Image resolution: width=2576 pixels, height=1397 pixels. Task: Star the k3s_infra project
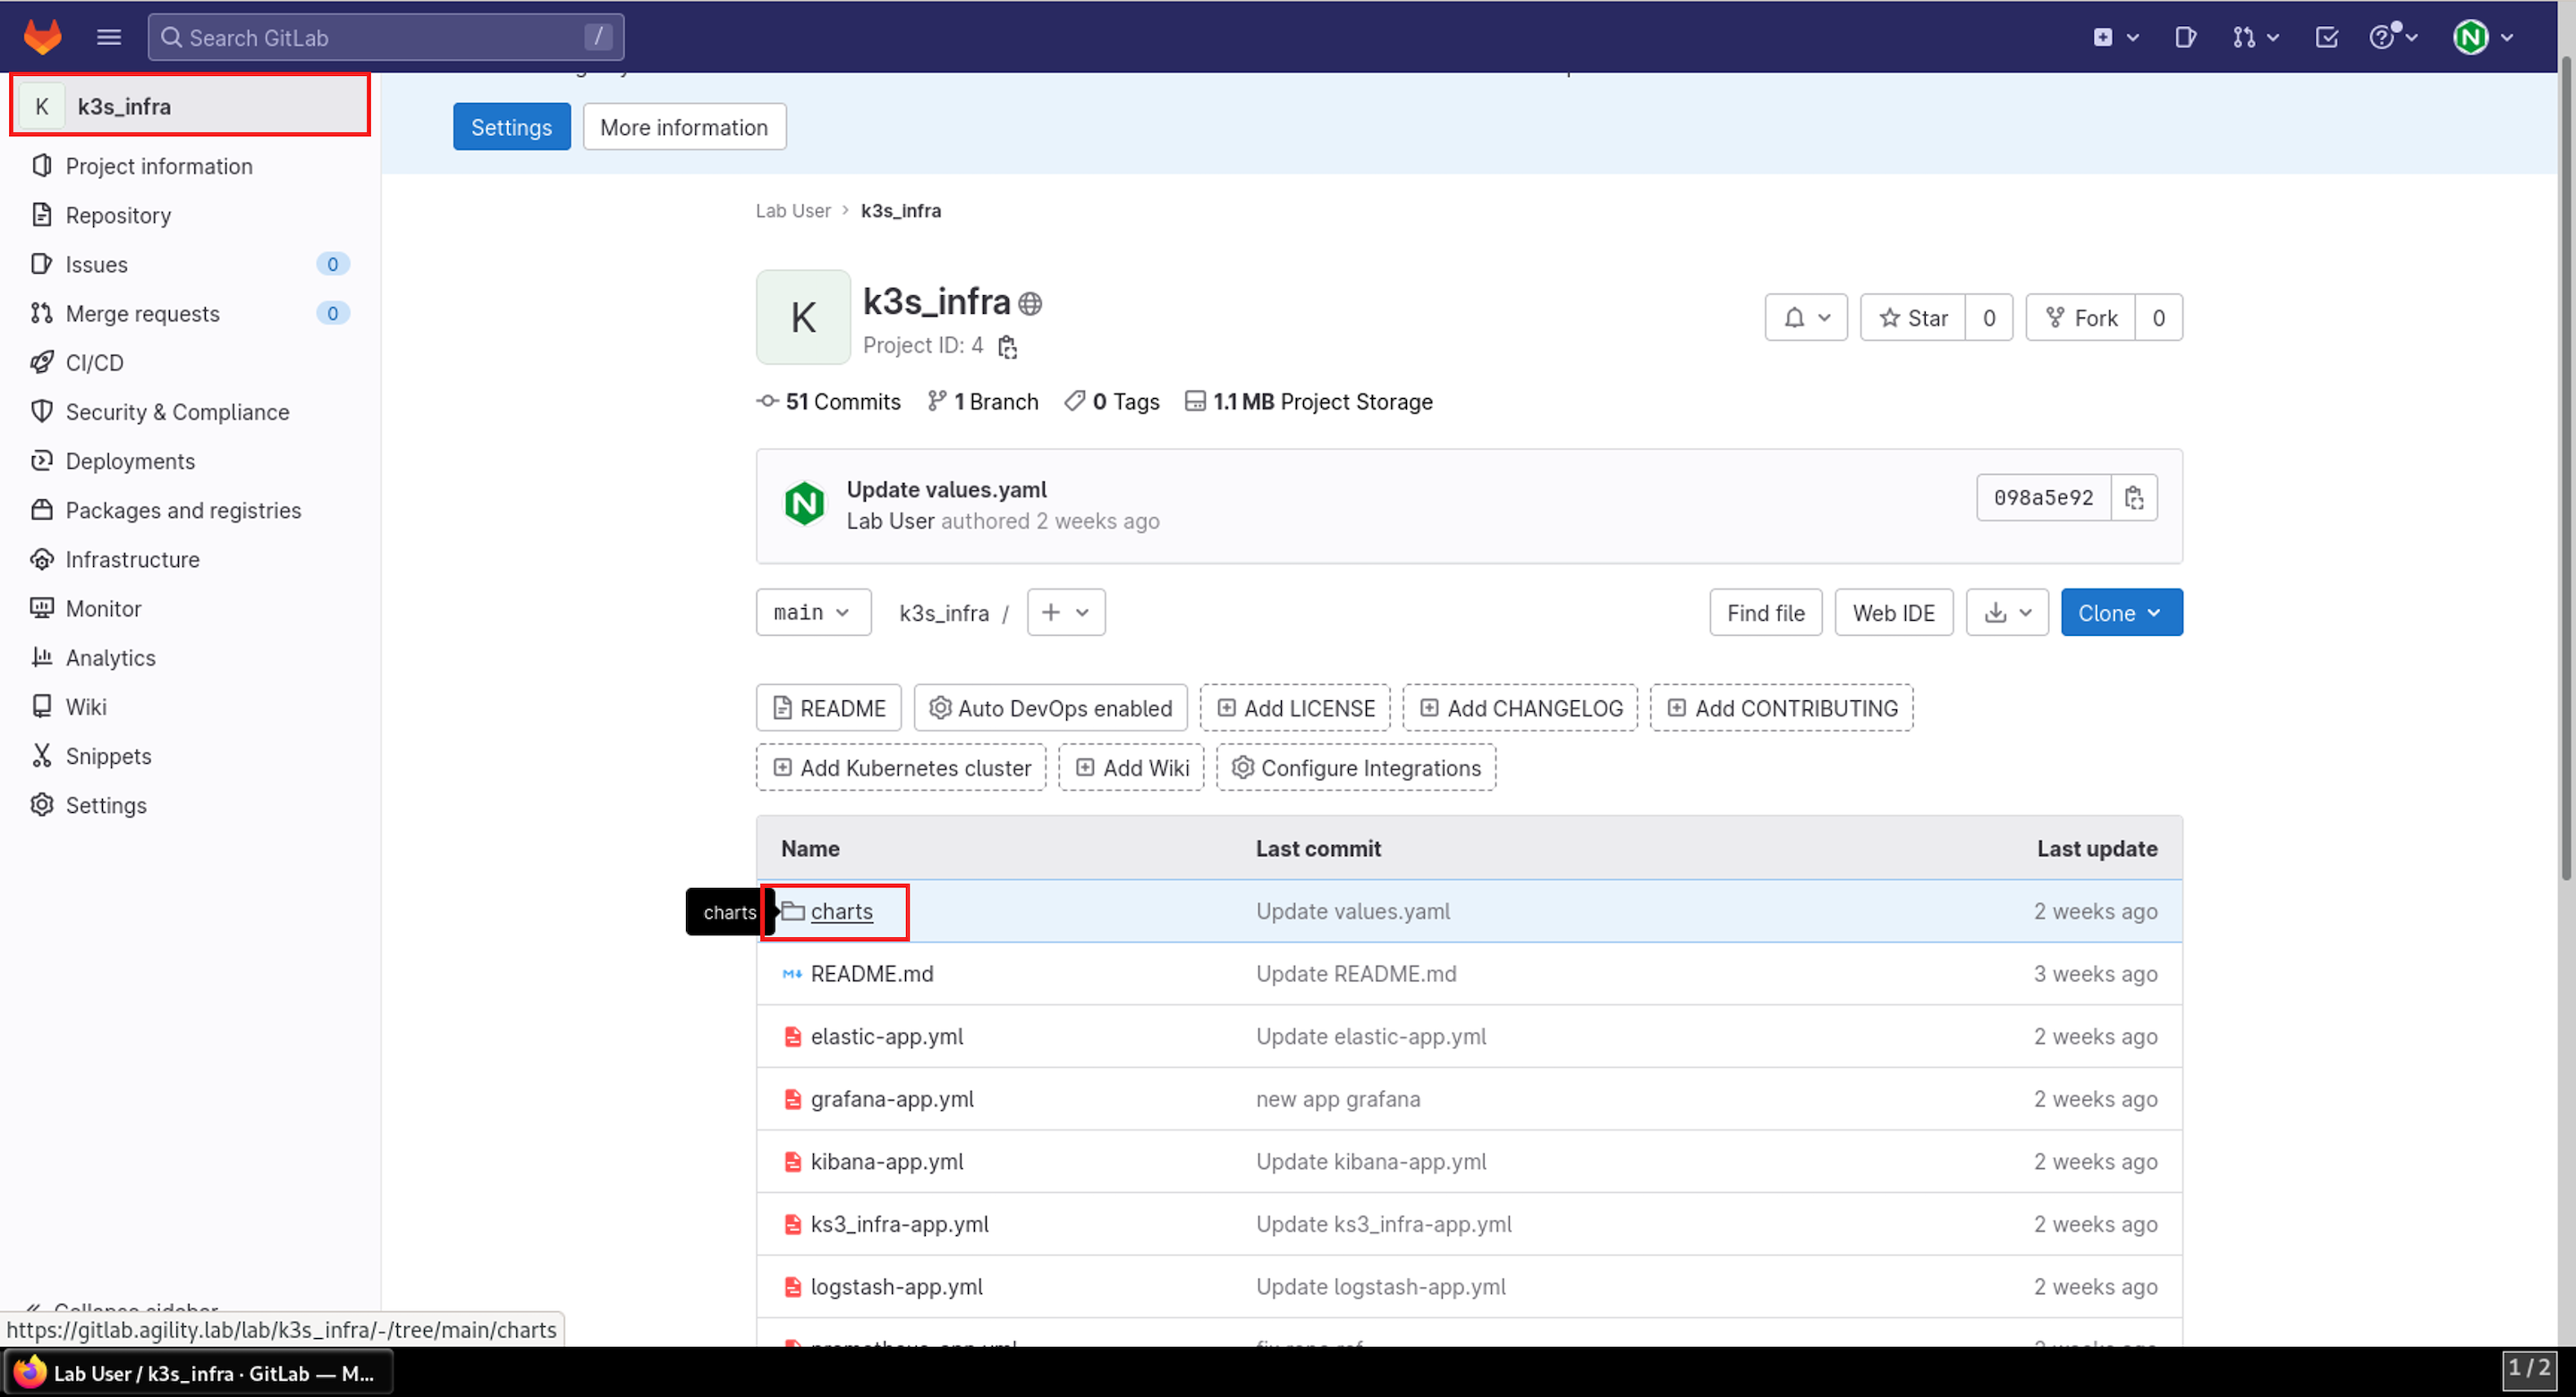click(1913, 317)
